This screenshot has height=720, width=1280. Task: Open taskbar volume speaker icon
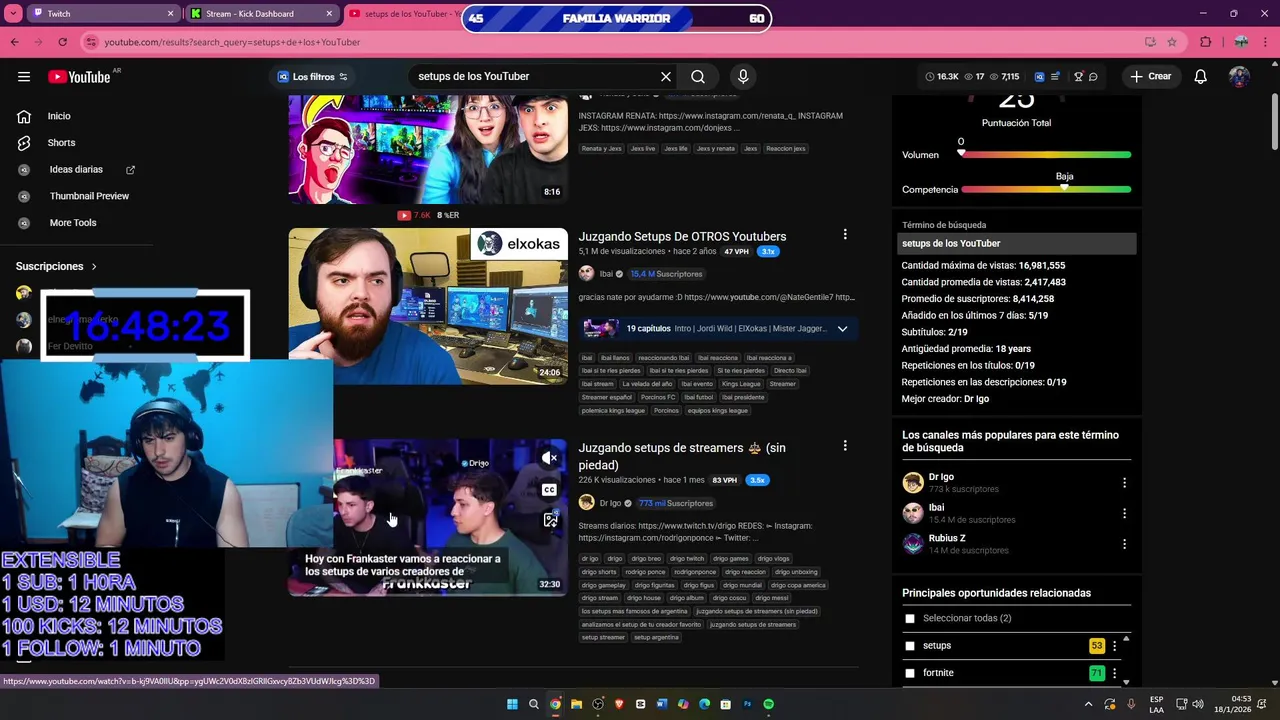tap(1198, 704)
